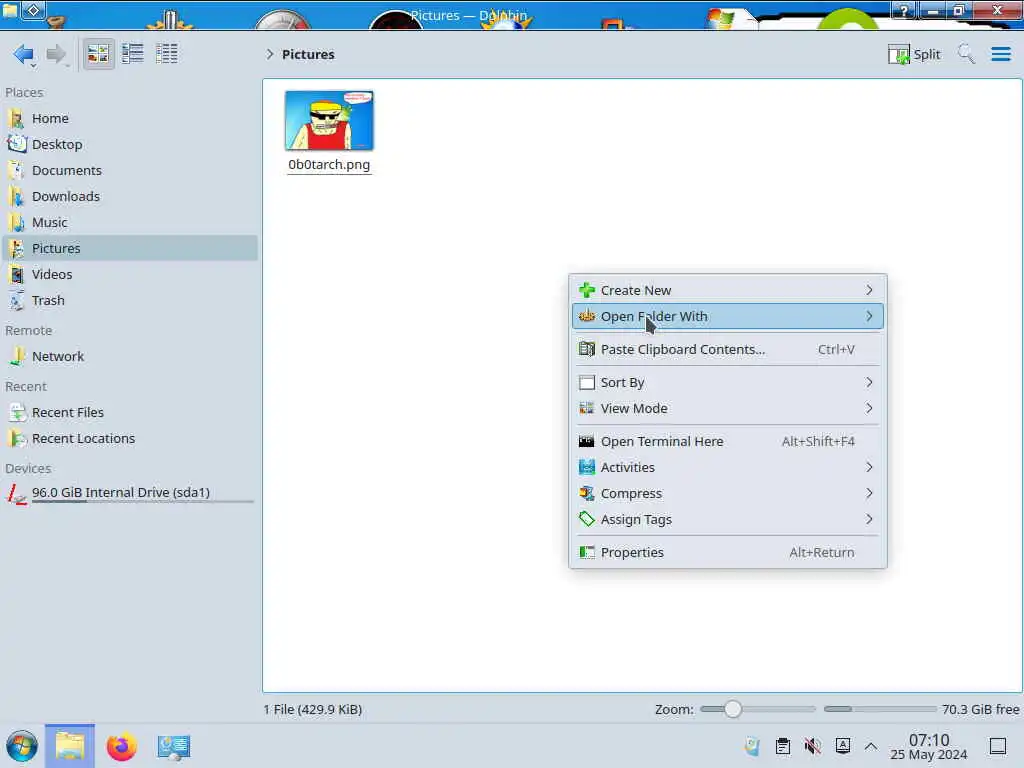Click the Videos folder icon in Places
Viewport: 1024px width, 768px height.
(17, 274)
